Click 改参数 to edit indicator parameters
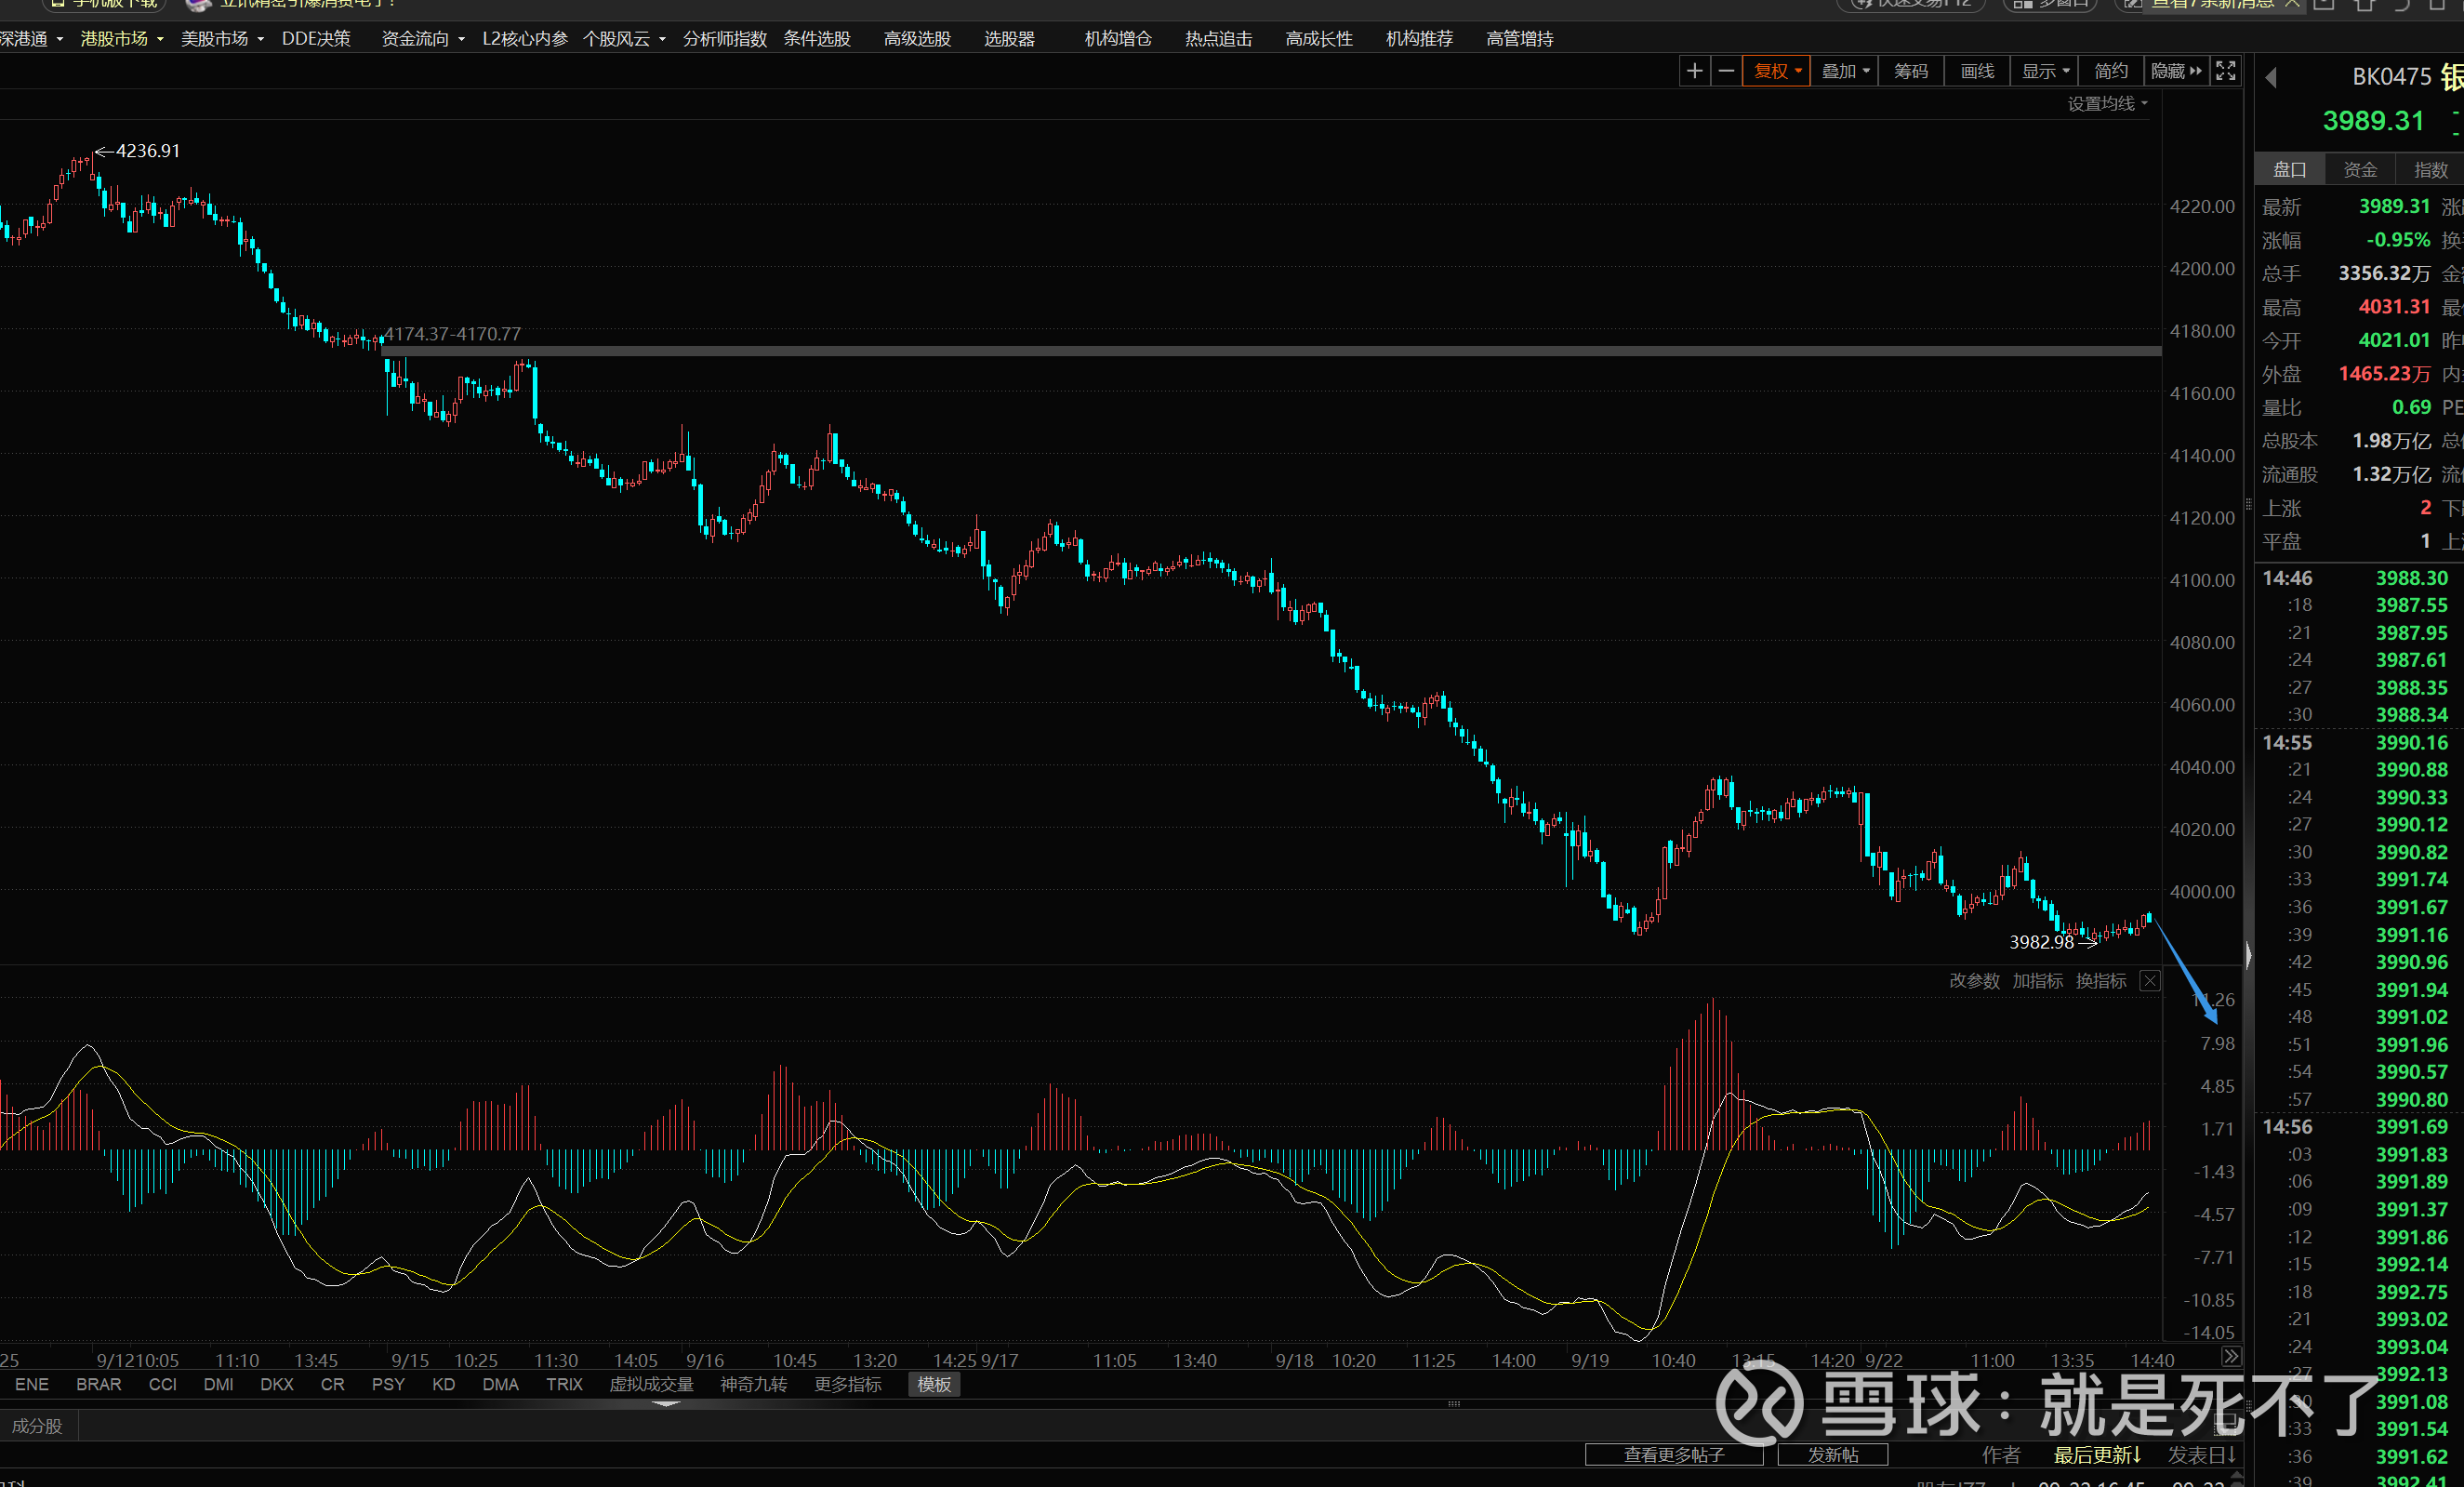 [x=1973, y=981]
